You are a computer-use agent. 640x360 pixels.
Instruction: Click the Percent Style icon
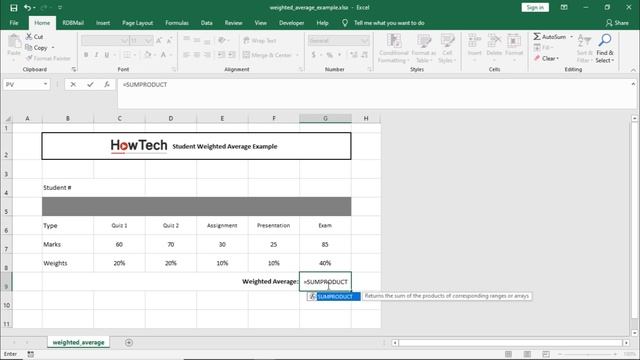(329, 55)
